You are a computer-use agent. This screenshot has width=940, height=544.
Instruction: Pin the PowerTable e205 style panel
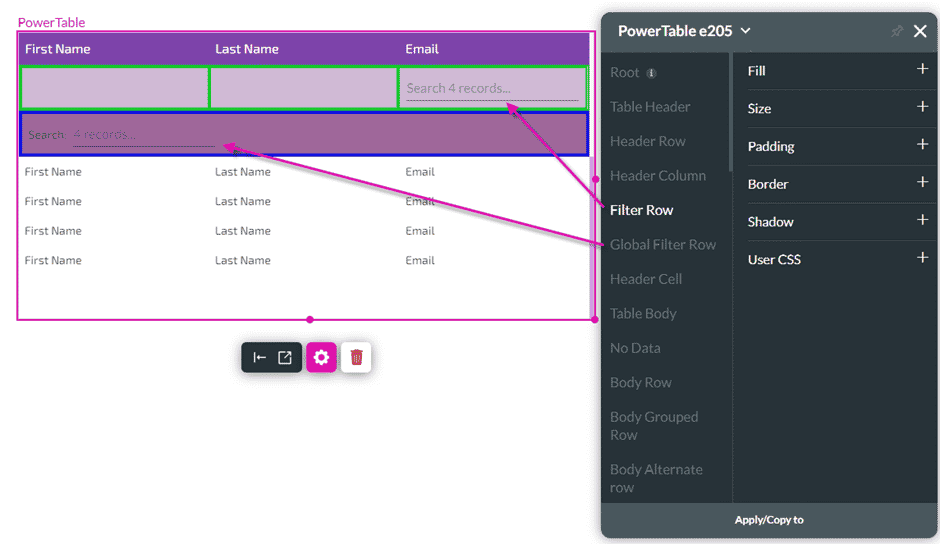896,32
